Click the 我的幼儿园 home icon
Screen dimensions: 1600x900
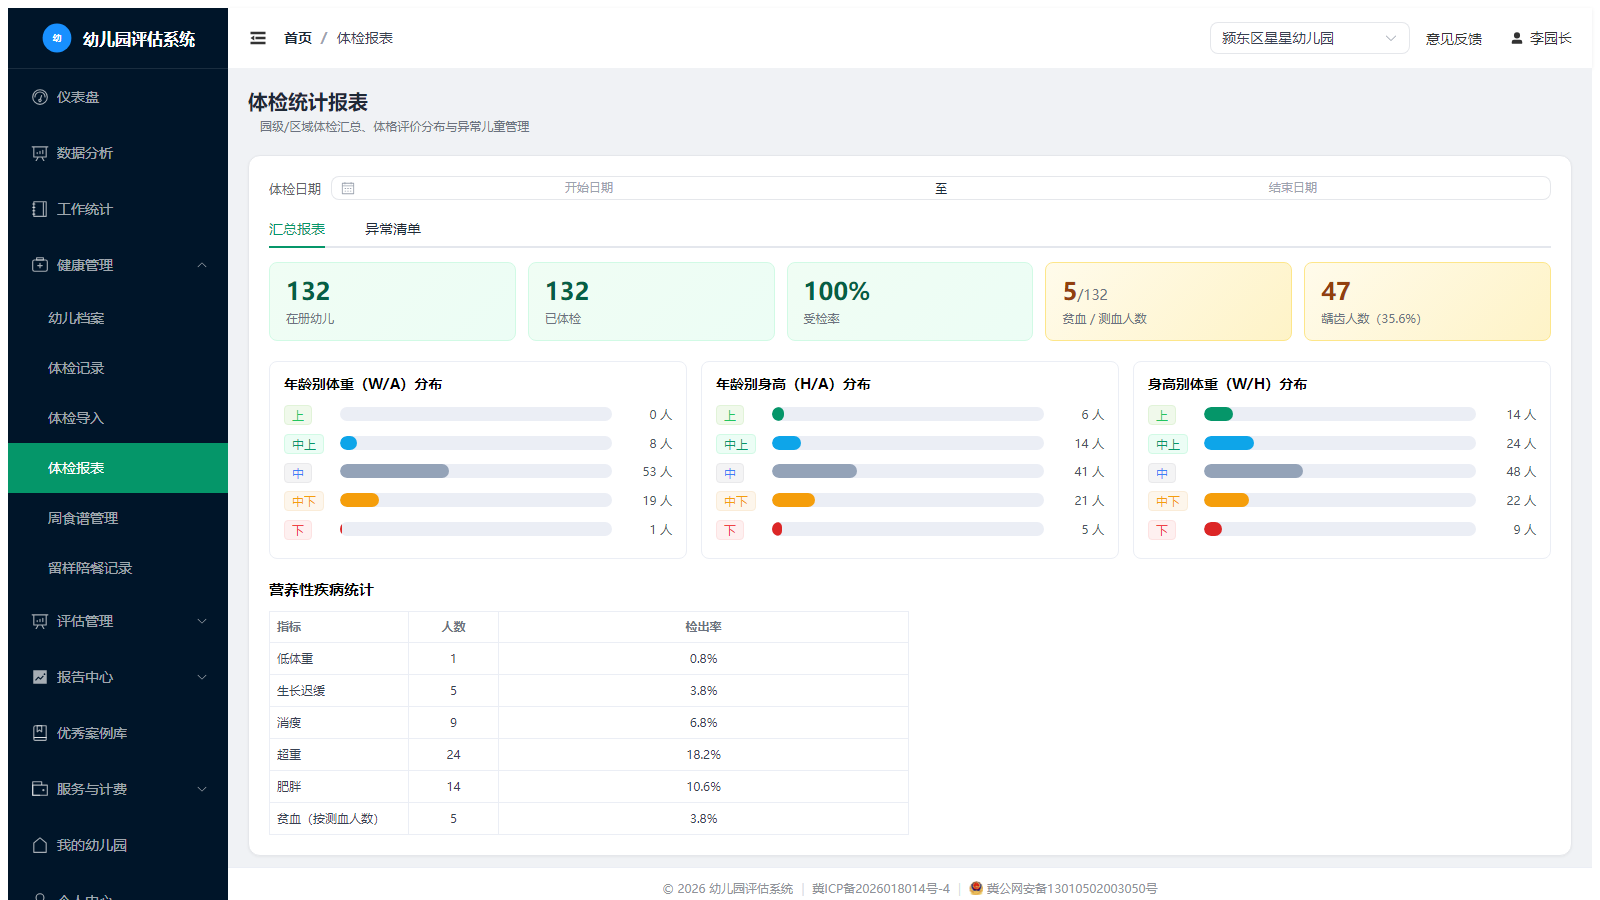click(40, 845)
